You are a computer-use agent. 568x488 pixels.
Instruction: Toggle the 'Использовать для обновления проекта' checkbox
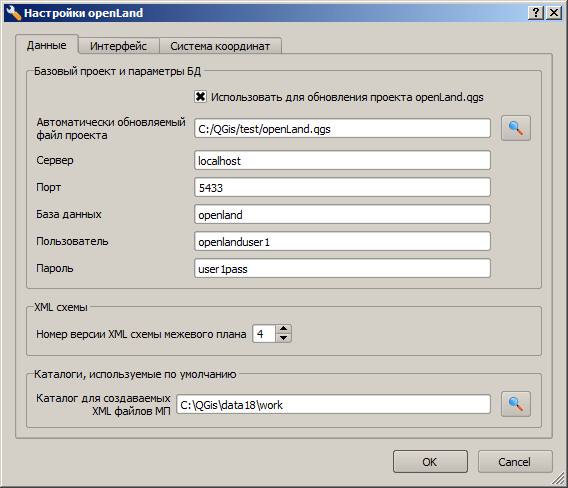click(x=200, y=97)
